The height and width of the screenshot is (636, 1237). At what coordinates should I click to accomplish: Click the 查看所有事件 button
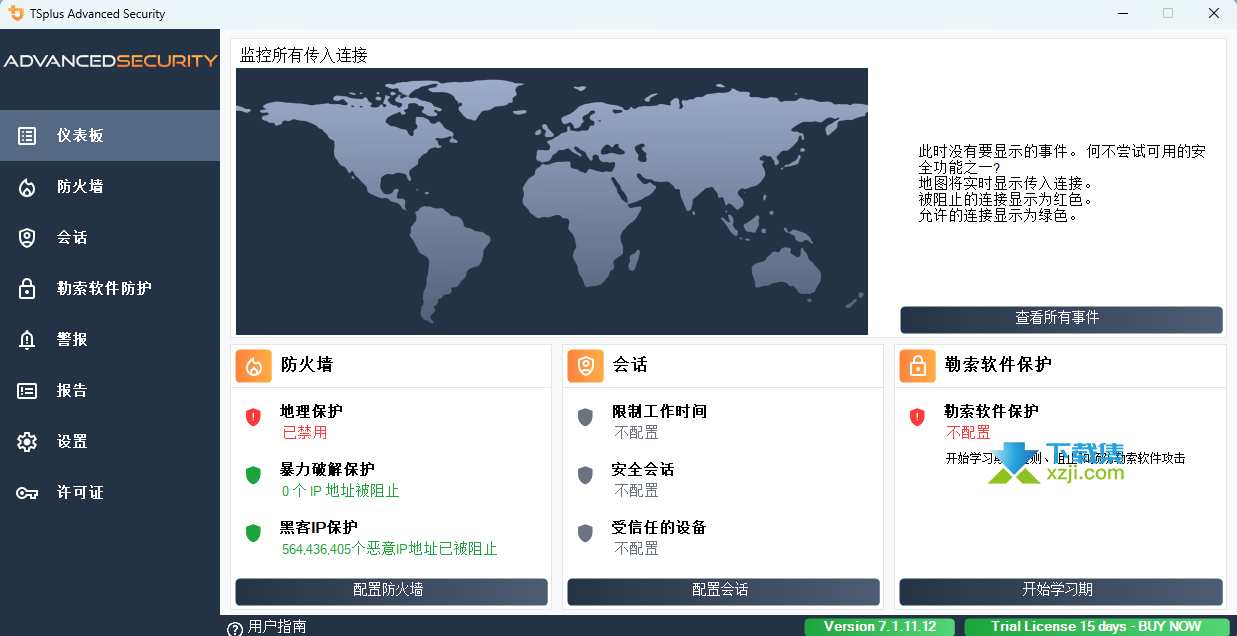click(1061, 319)
